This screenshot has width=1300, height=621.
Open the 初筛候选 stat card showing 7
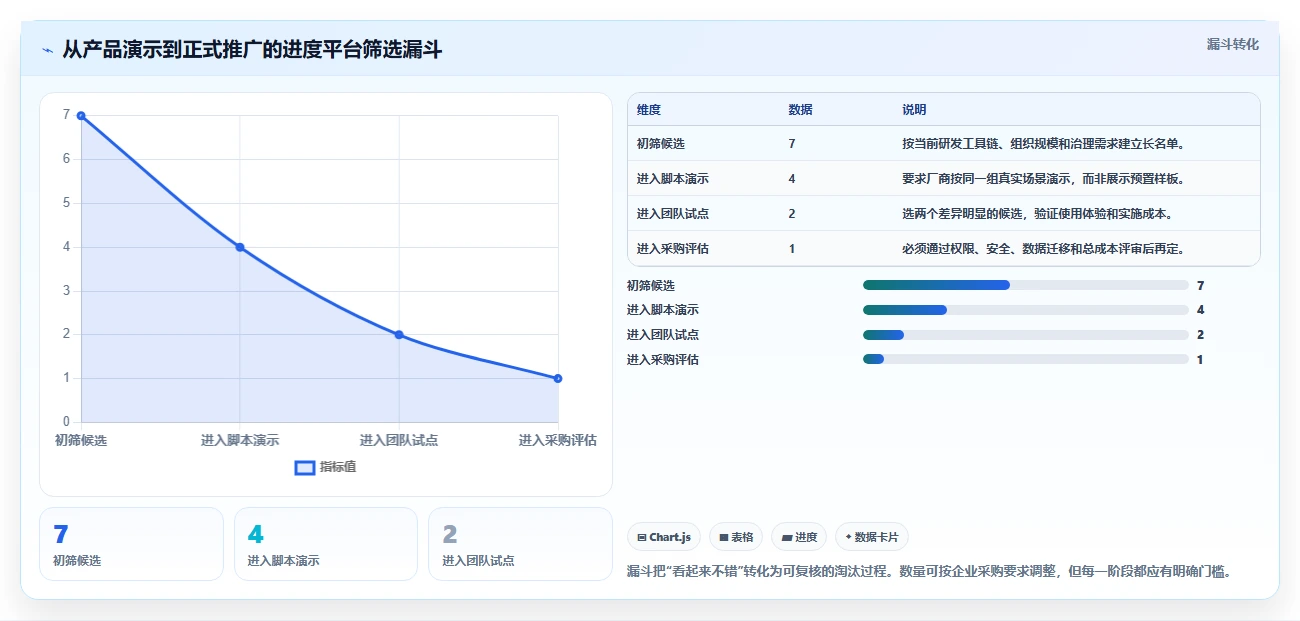pyautogui.click(x=131, y=544)
